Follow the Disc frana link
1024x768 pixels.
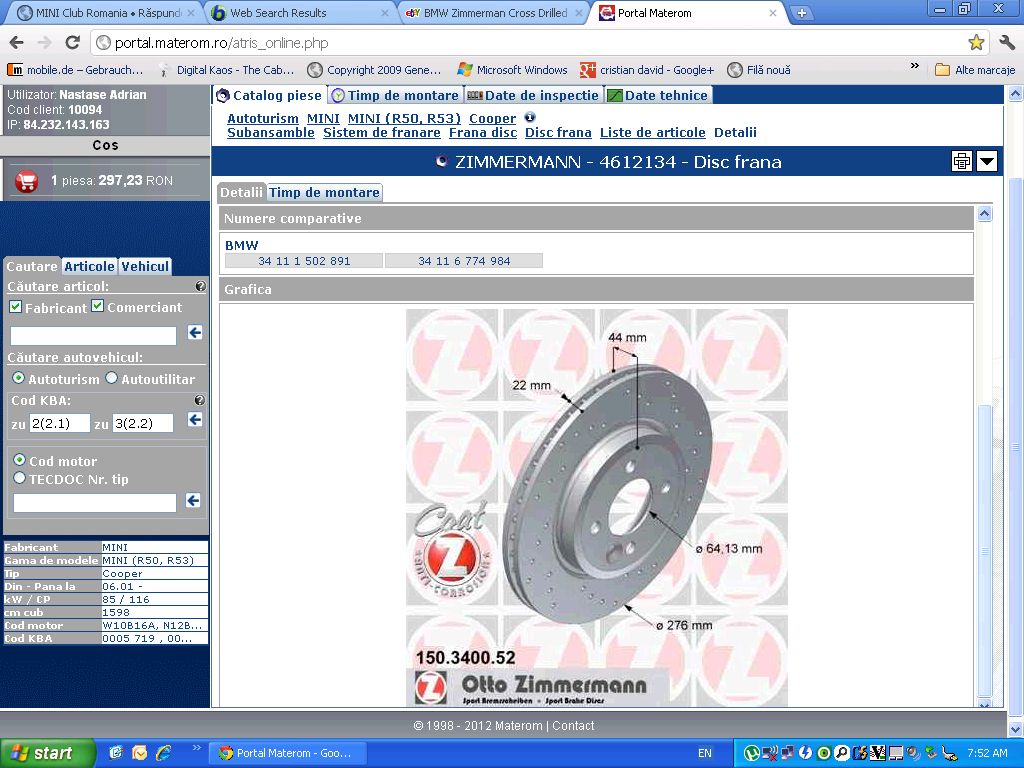coord(558,133)
